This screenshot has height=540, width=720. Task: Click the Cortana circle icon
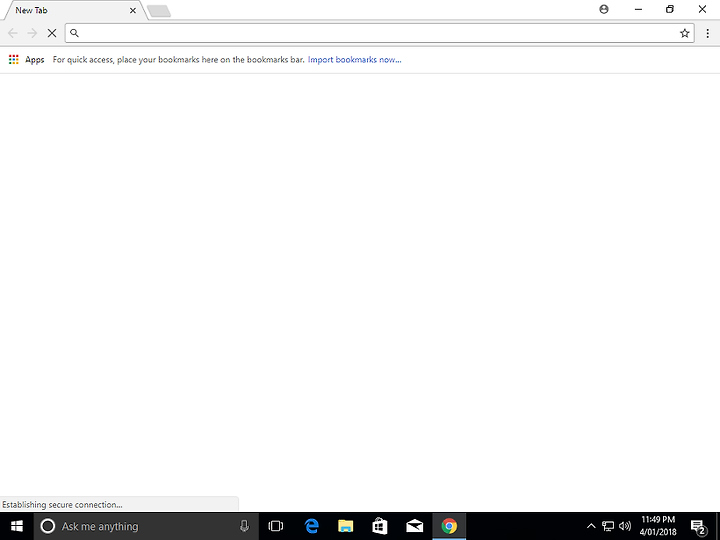point(48,526)
